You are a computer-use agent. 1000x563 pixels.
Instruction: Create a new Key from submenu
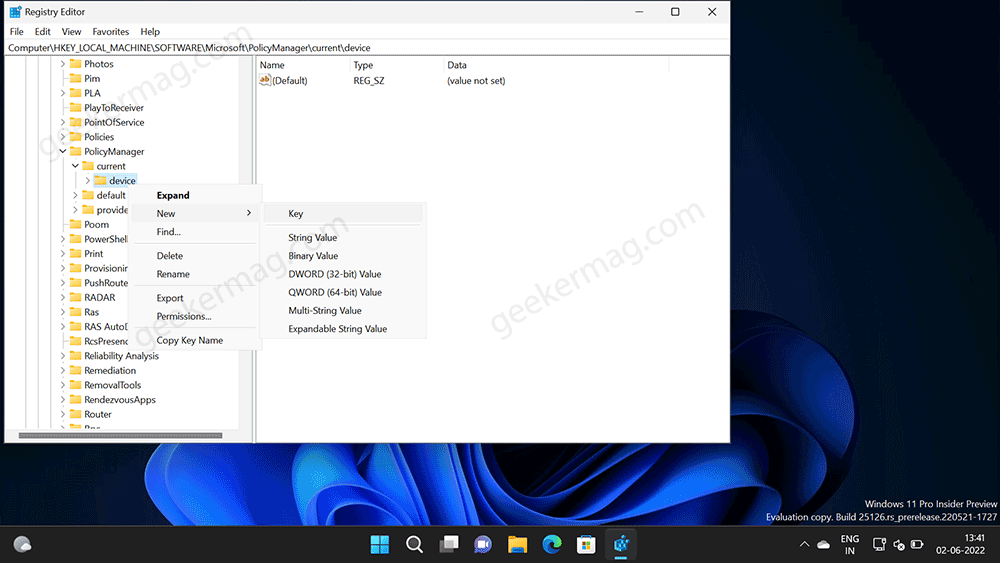tap(344, 214)
